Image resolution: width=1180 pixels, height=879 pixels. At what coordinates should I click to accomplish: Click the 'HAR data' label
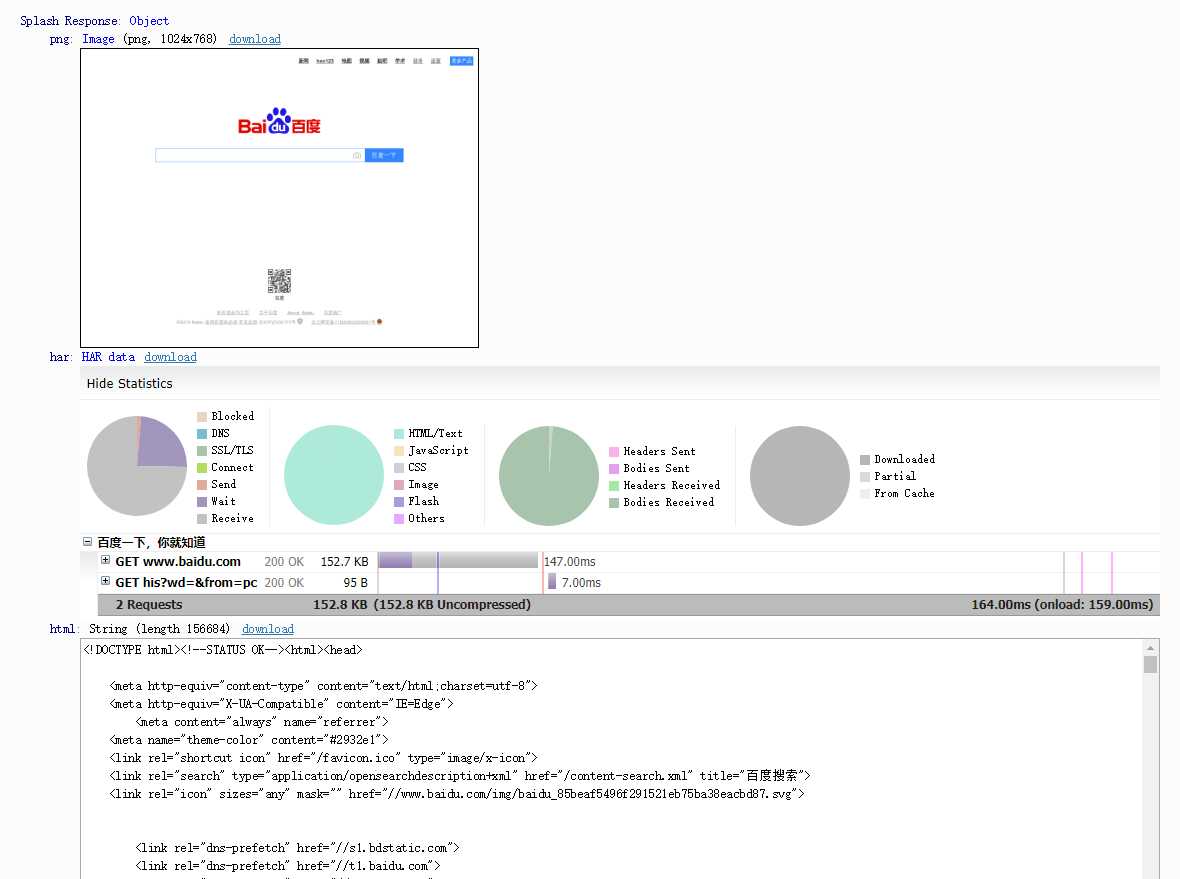(x=108, y=357)
